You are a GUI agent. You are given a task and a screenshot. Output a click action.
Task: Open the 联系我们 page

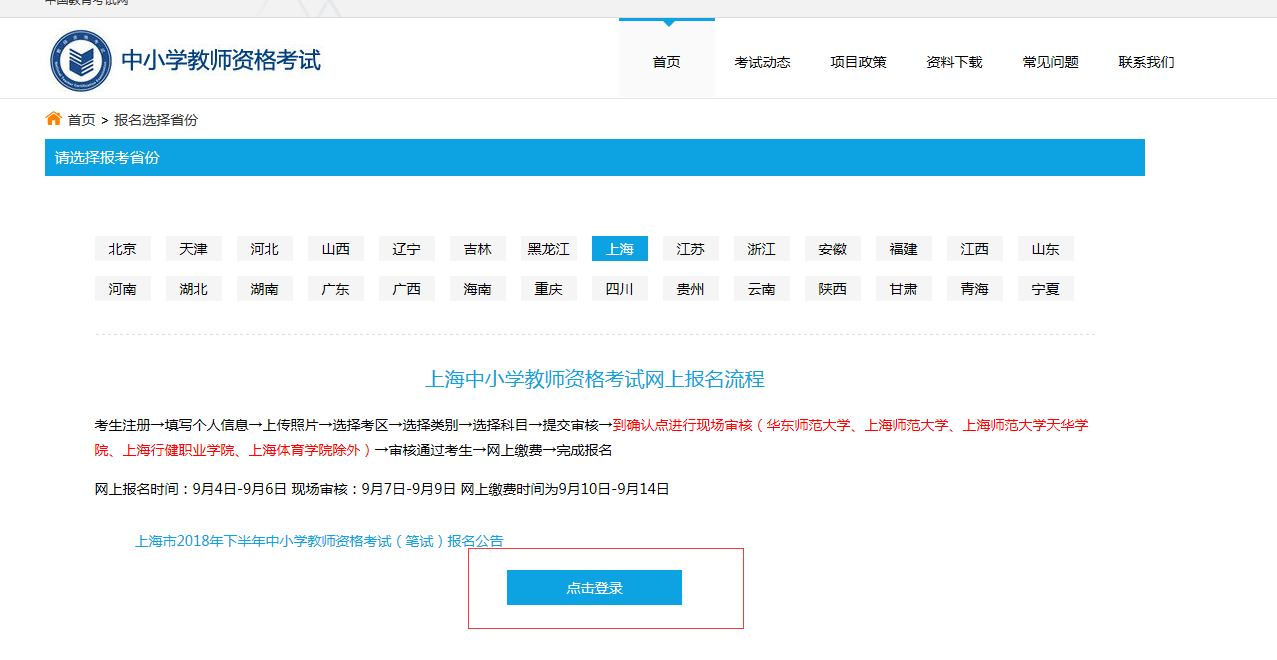pos(1146,62)
